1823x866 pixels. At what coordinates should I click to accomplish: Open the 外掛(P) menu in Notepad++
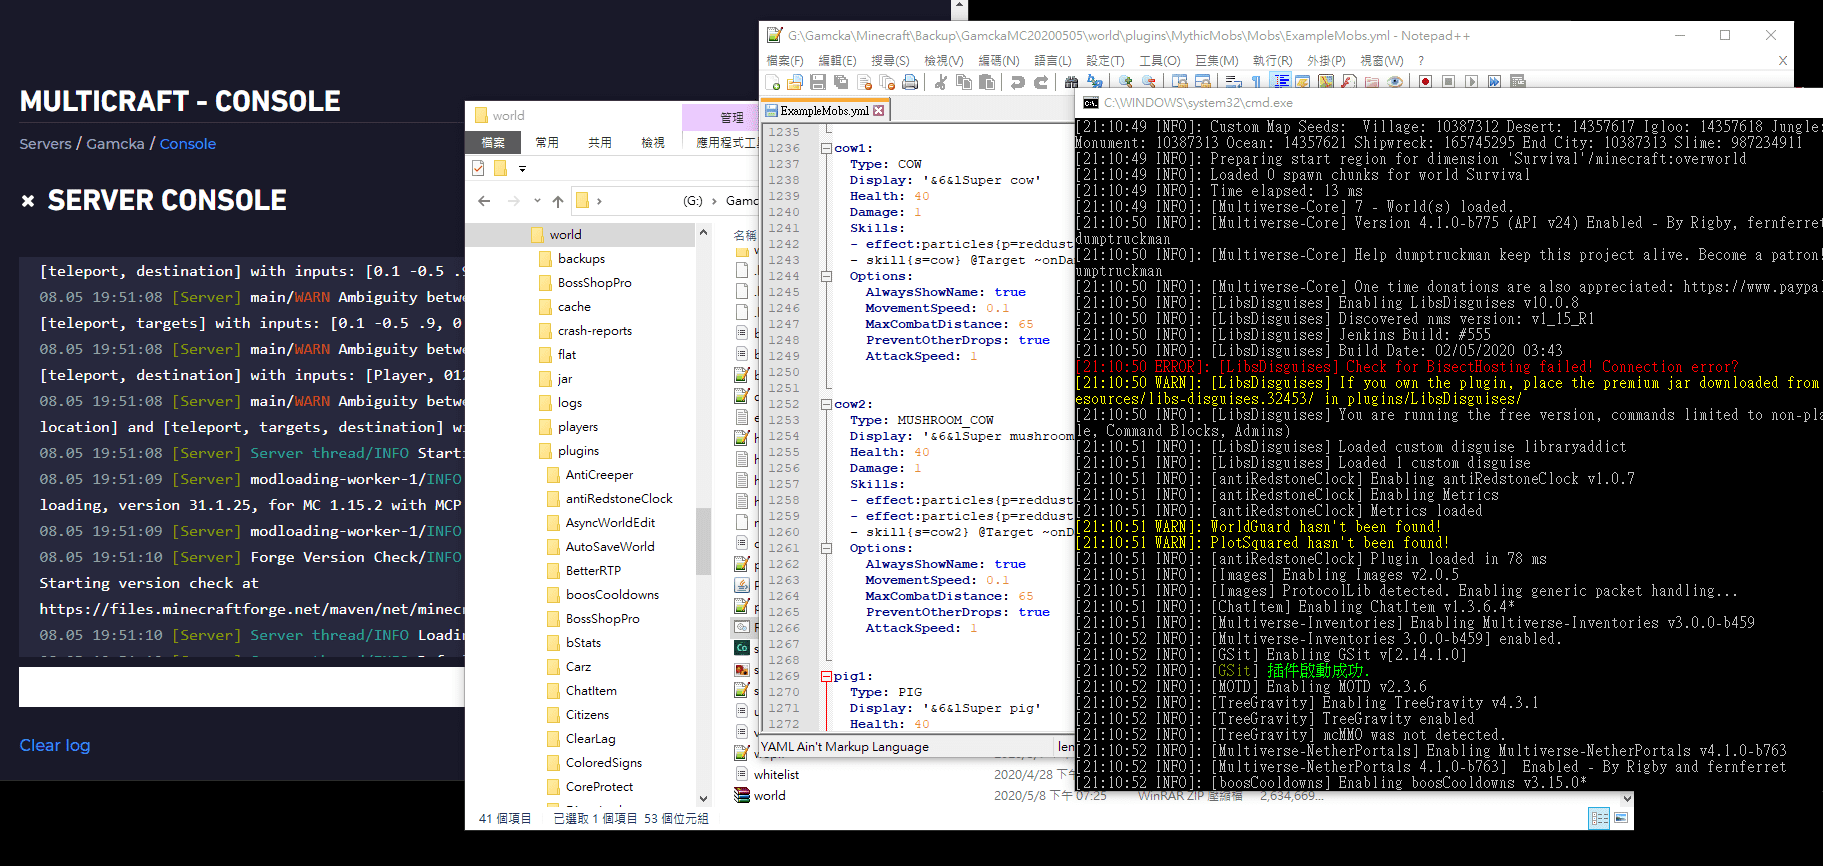(x=1326, y=61)
